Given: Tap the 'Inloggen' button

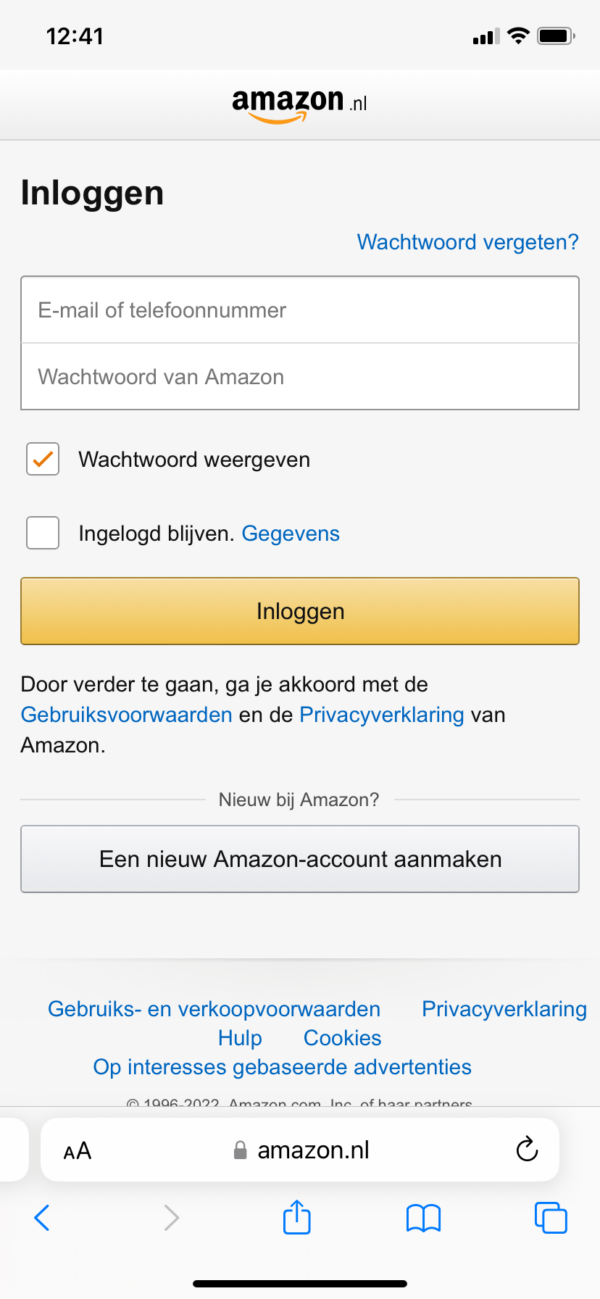Looking at the screenshot, I should (299, 610).
